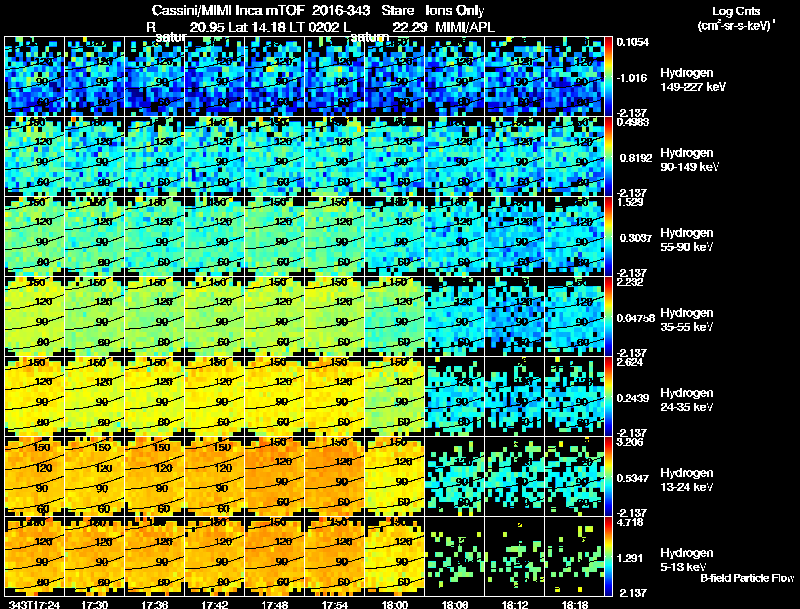
Task: Select the 13-24 keV panel at 18:18
Action: pos(574,476)
